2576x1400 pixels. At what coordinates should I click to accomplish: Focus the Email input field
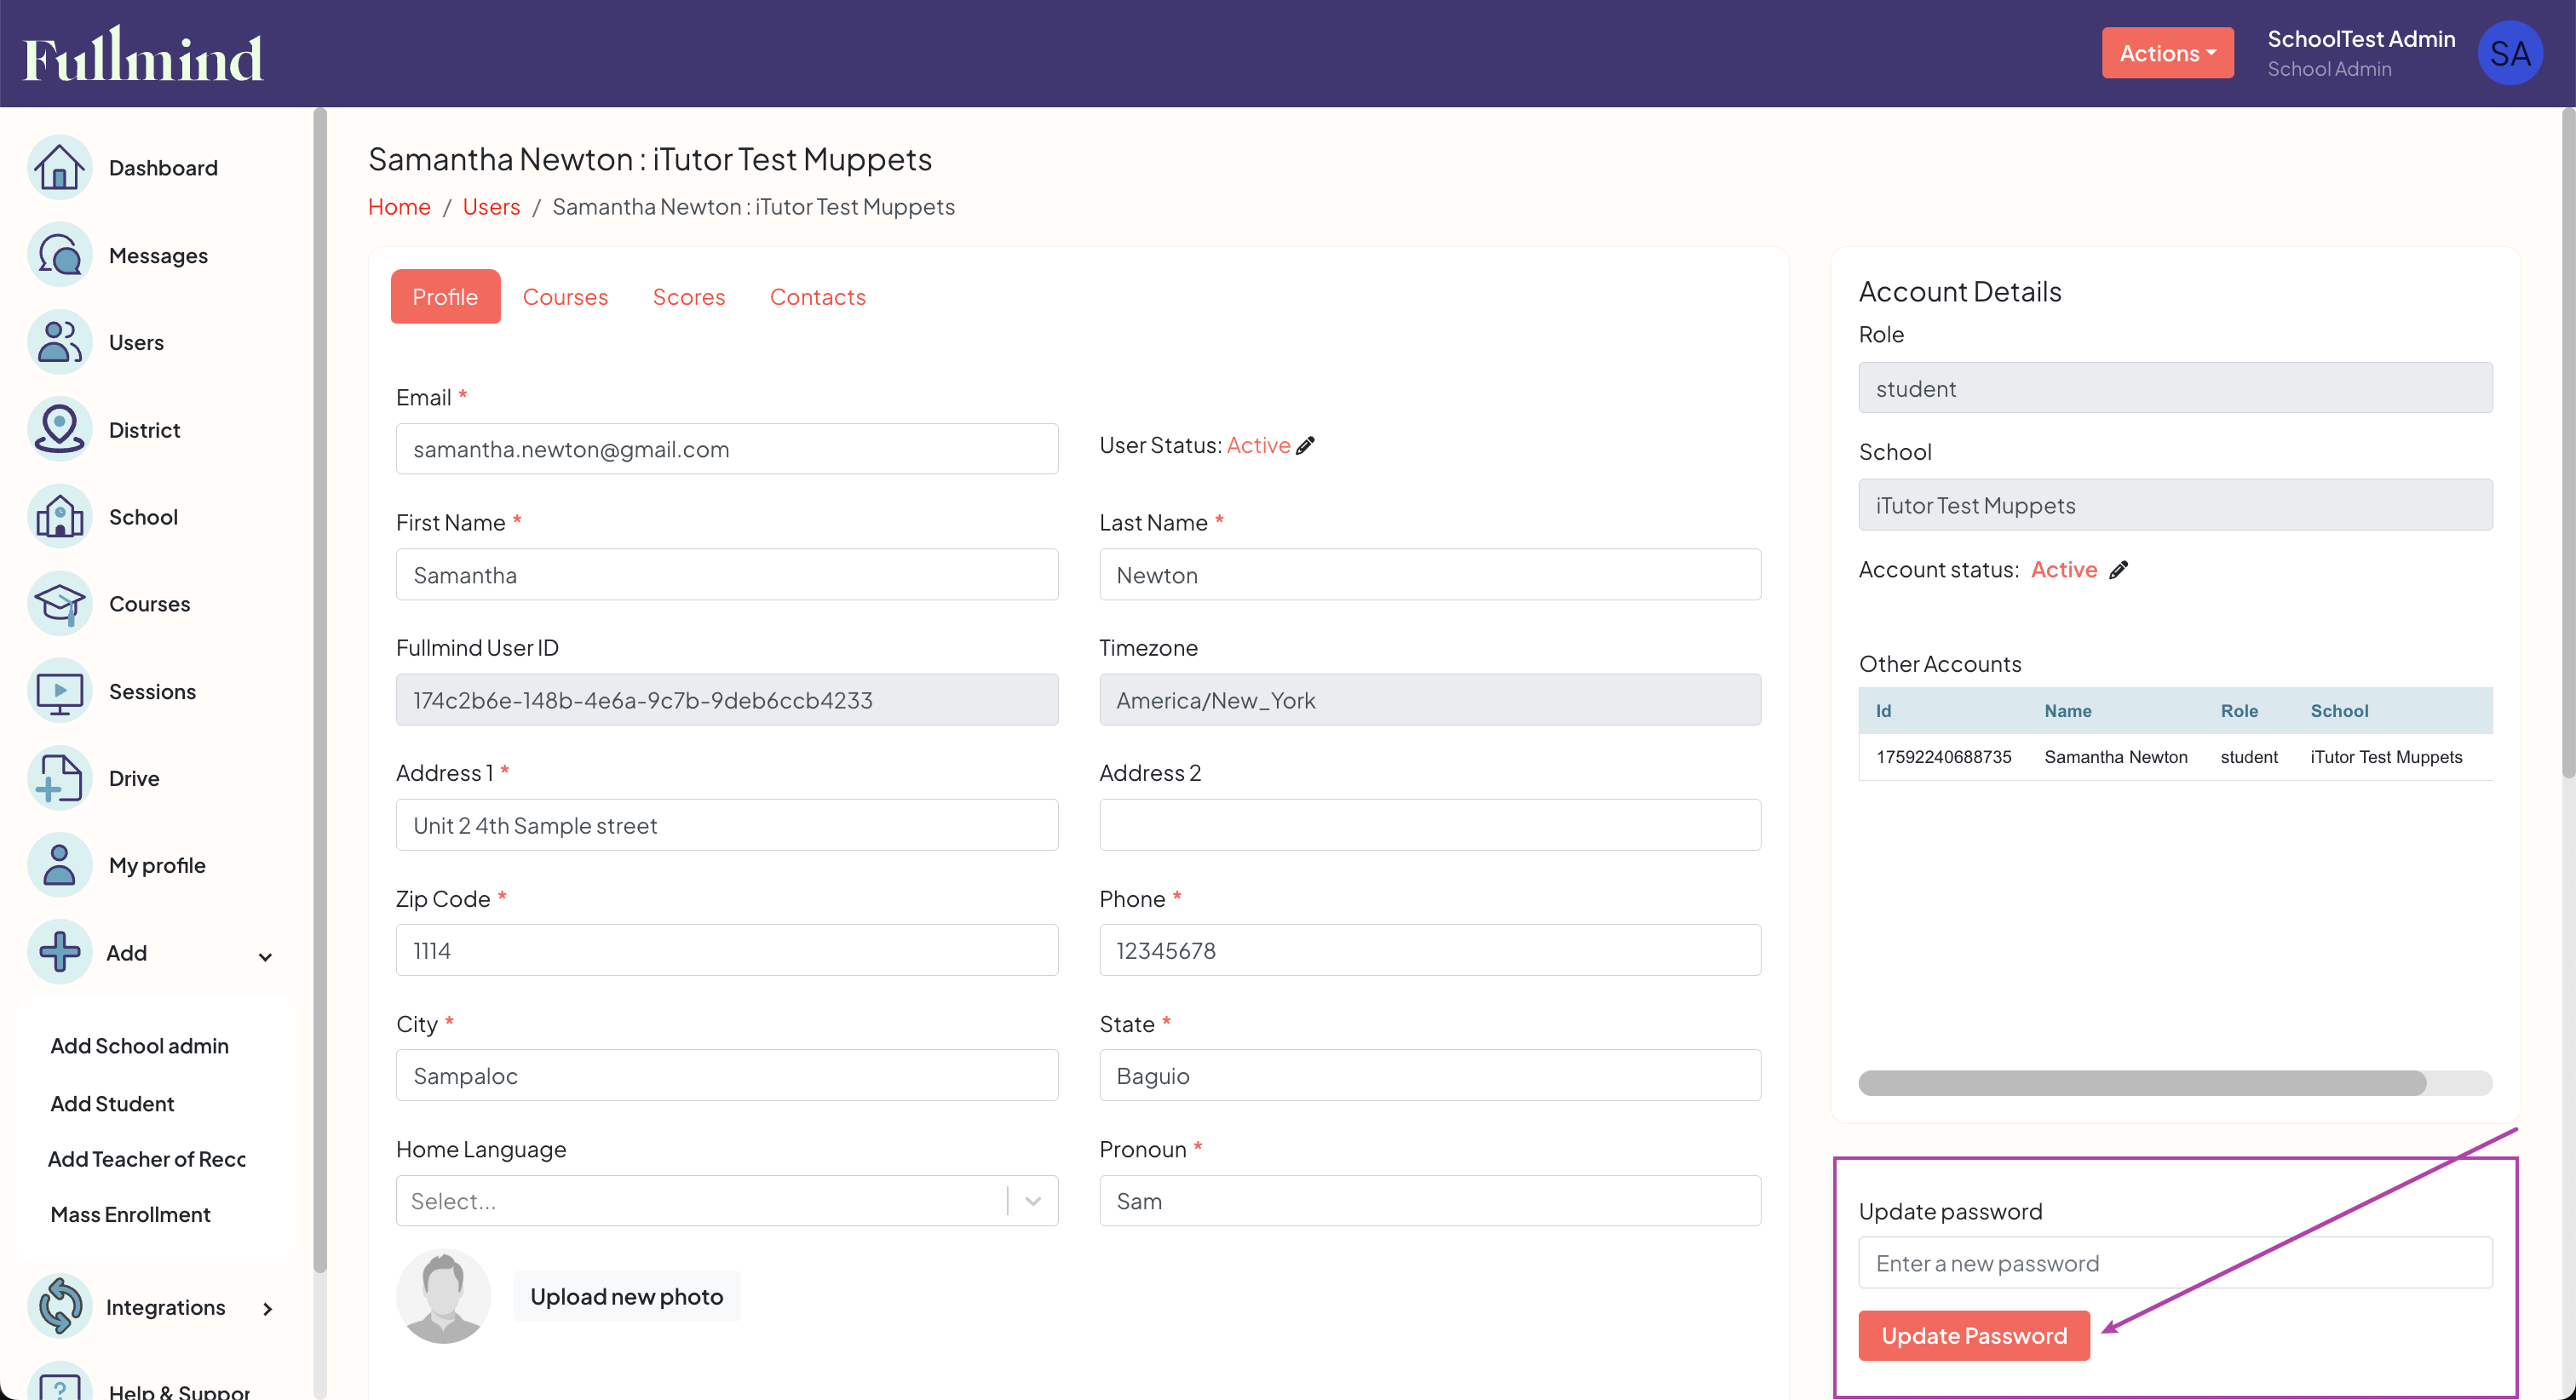click(727, 449)
